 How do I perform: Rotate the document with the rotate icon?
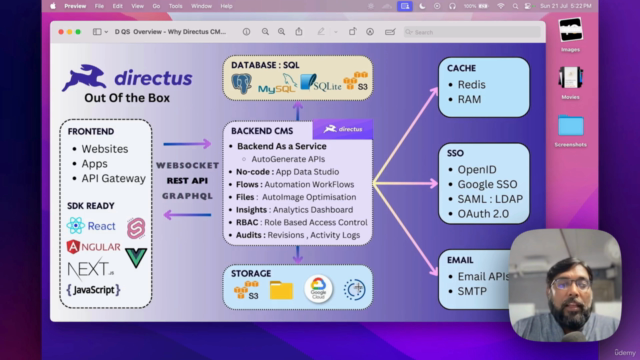352,32
